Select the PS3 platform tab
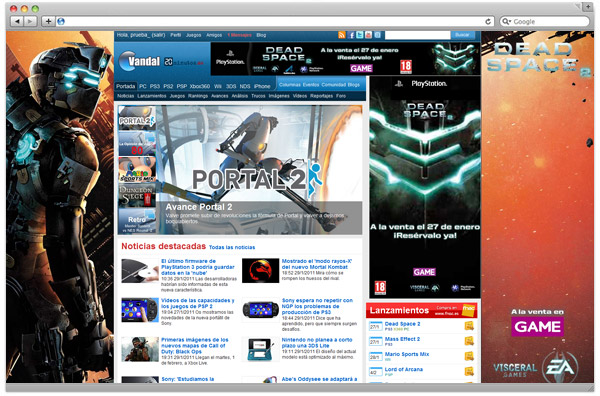Image resolution: width=600 pixels, height=396 pixels. pyautogui.click(x=155, y=86)
